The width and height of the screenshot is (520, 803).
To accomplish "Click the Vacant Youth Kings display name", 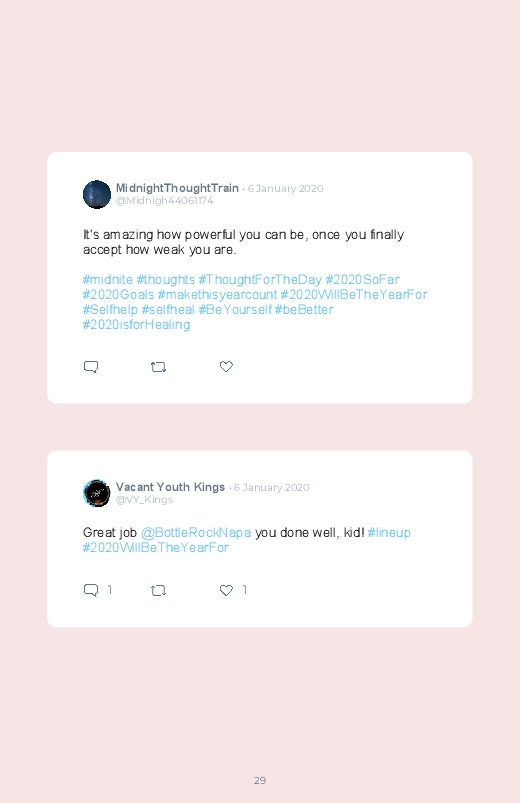I will (x=170, y=487).
